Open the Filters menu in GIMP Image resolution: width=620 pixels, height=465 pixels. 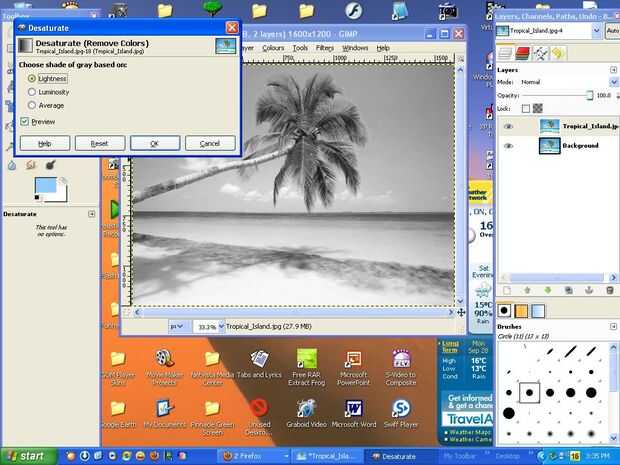(325, 48)
